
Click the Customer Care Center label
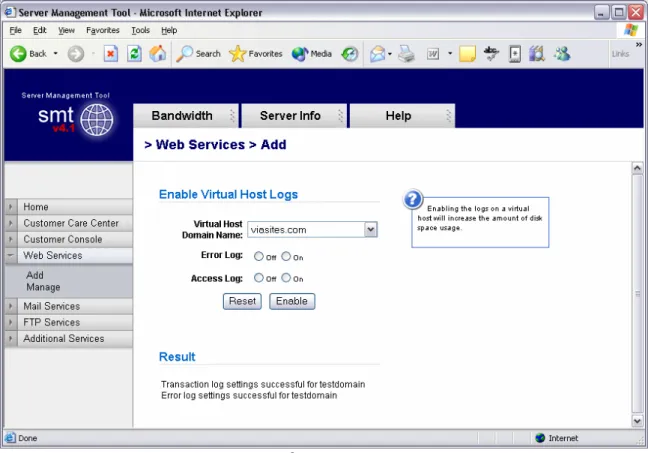pyautogui.click(x=71, y=223)
